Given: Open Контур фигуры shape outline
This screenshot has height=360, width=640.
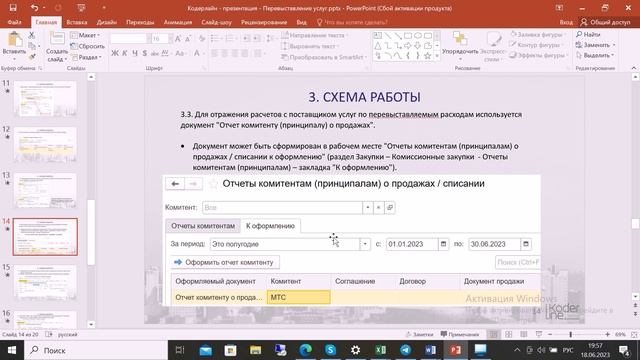Looking at the screenshot, I should click(x=536, y=45).
